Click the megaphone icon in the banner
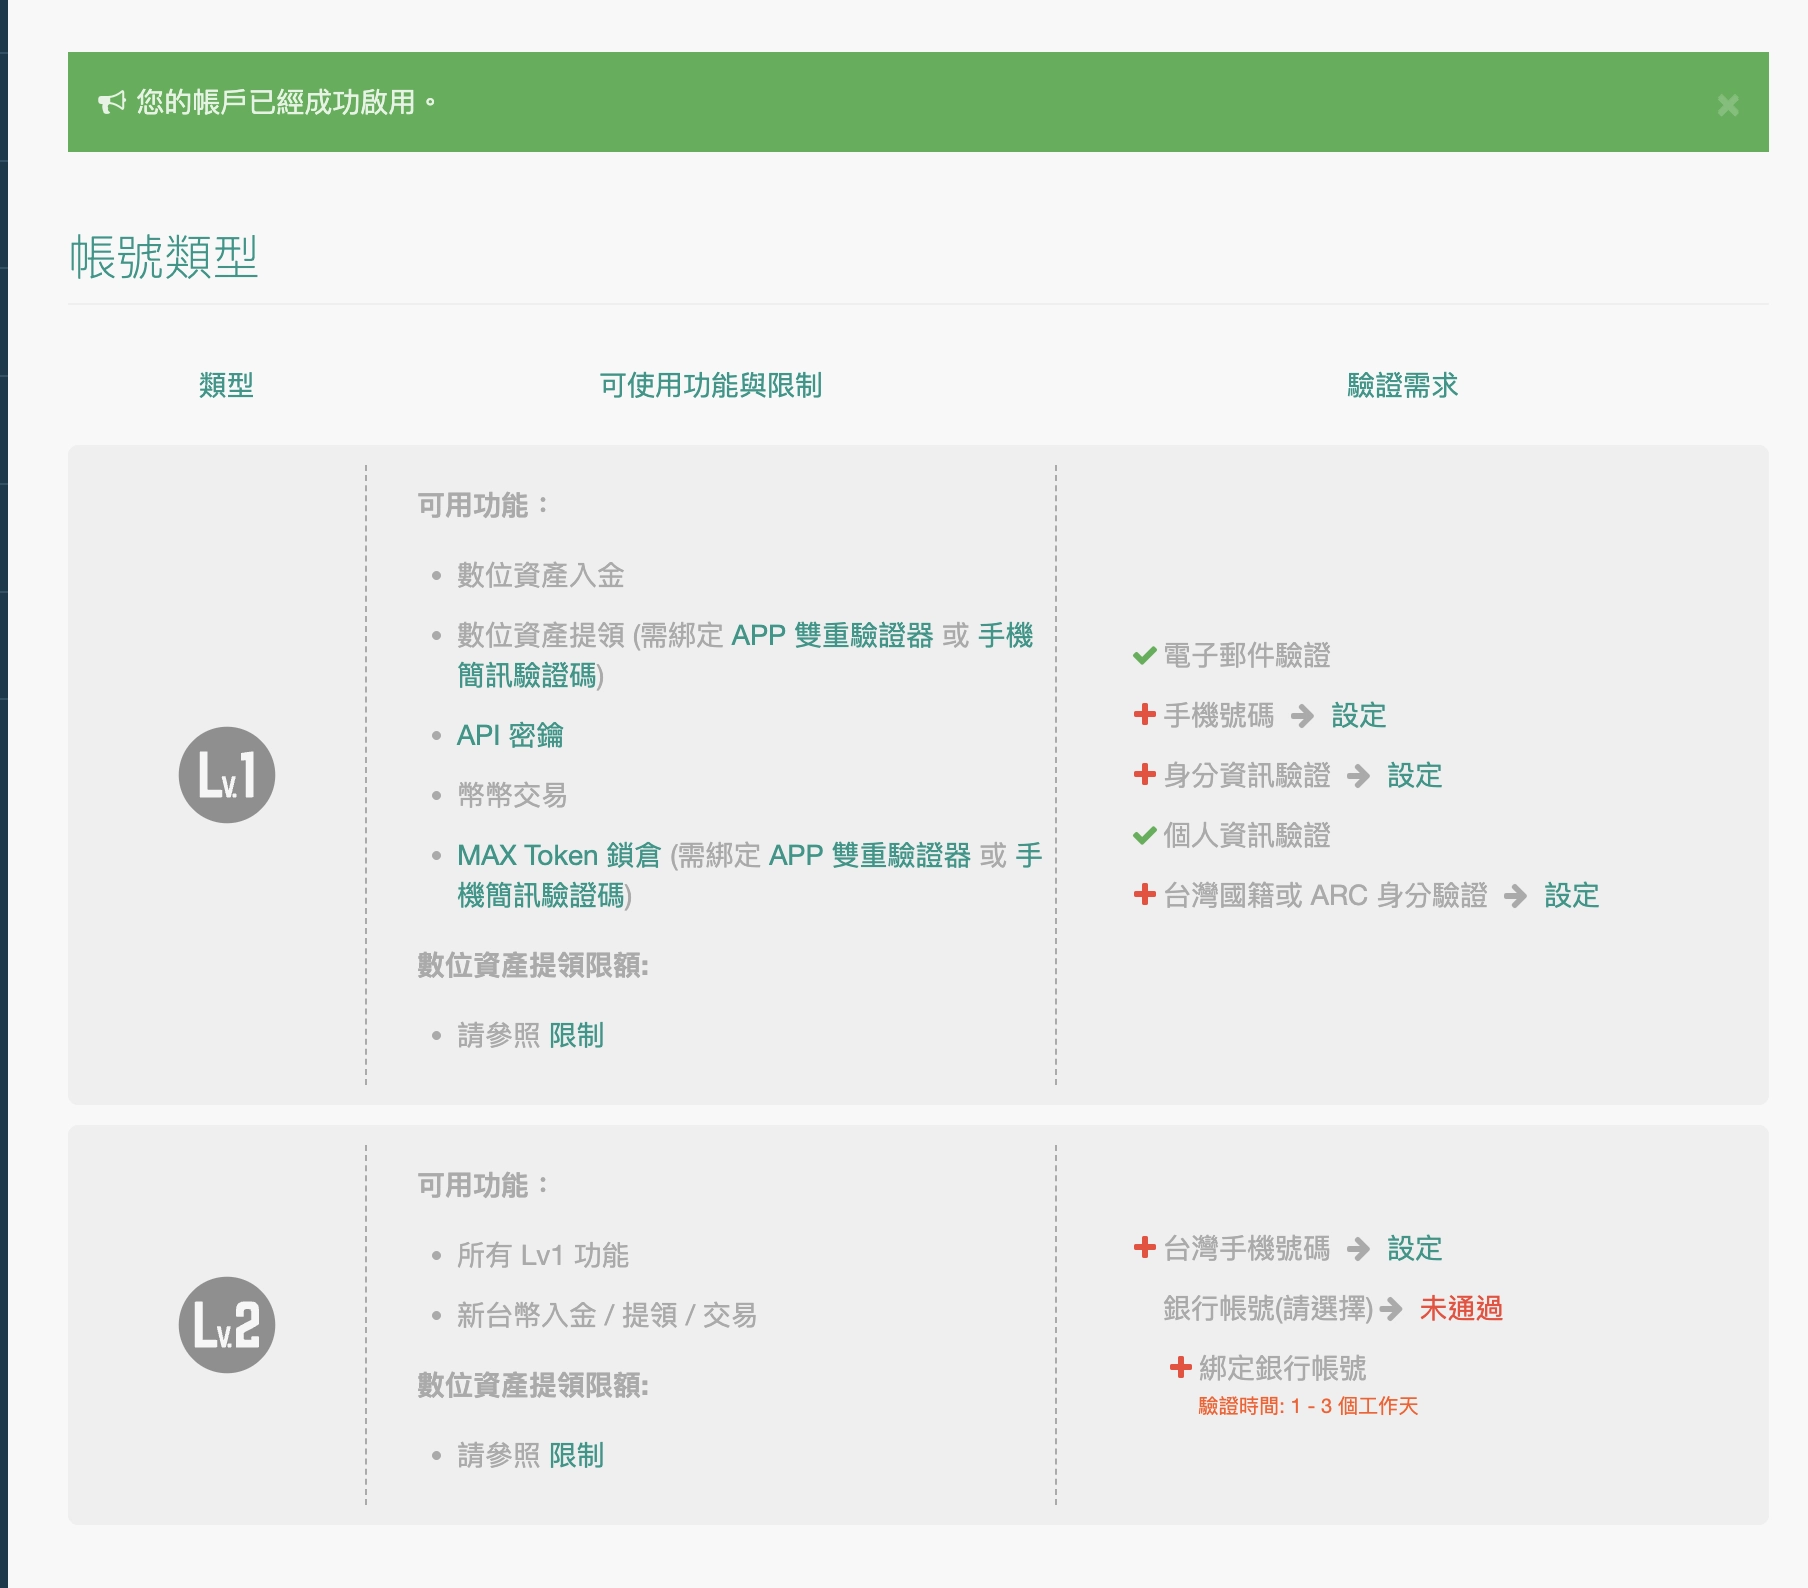1808x1588 pixels. click(x=111, y=102)
